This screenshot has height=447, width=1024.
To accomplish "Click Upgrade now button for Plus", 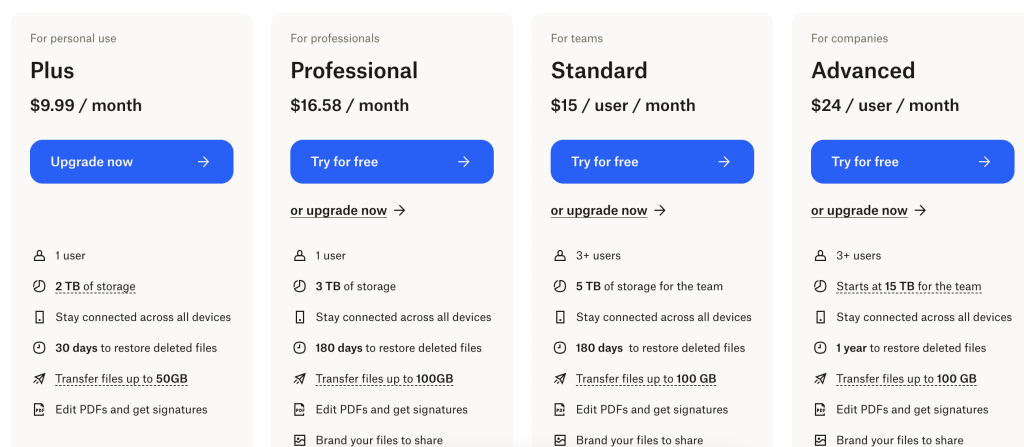I will pos(131,161).
